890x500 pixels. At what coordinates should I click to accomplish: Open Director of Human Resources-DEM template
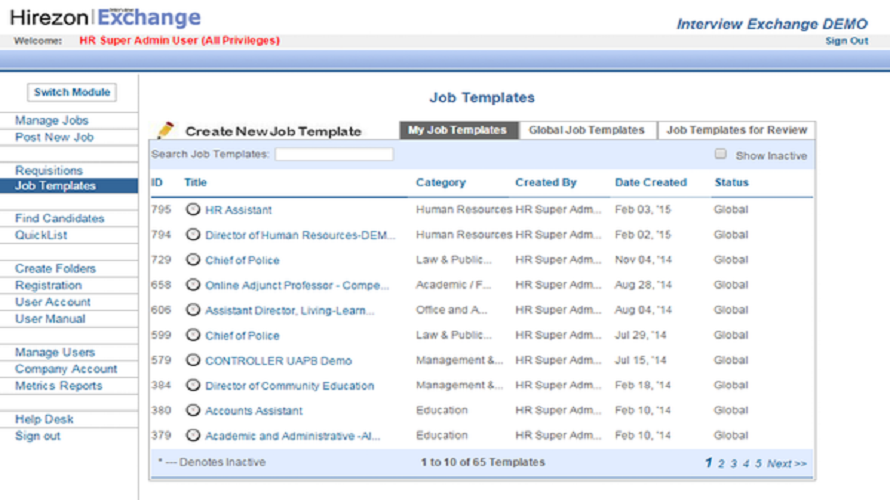pyautogui.click(x=300, y=235)
